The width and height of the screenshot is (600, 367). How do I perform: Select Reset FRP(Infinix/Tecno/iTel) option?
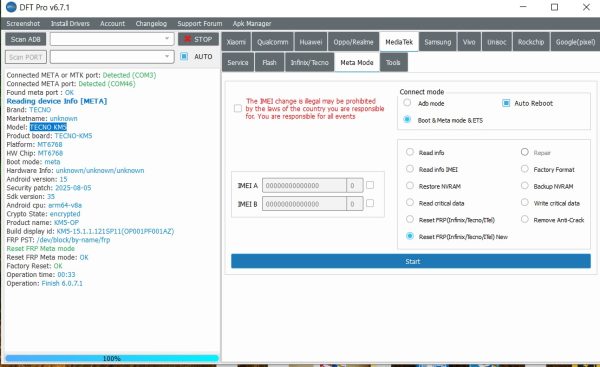point(410,219)
